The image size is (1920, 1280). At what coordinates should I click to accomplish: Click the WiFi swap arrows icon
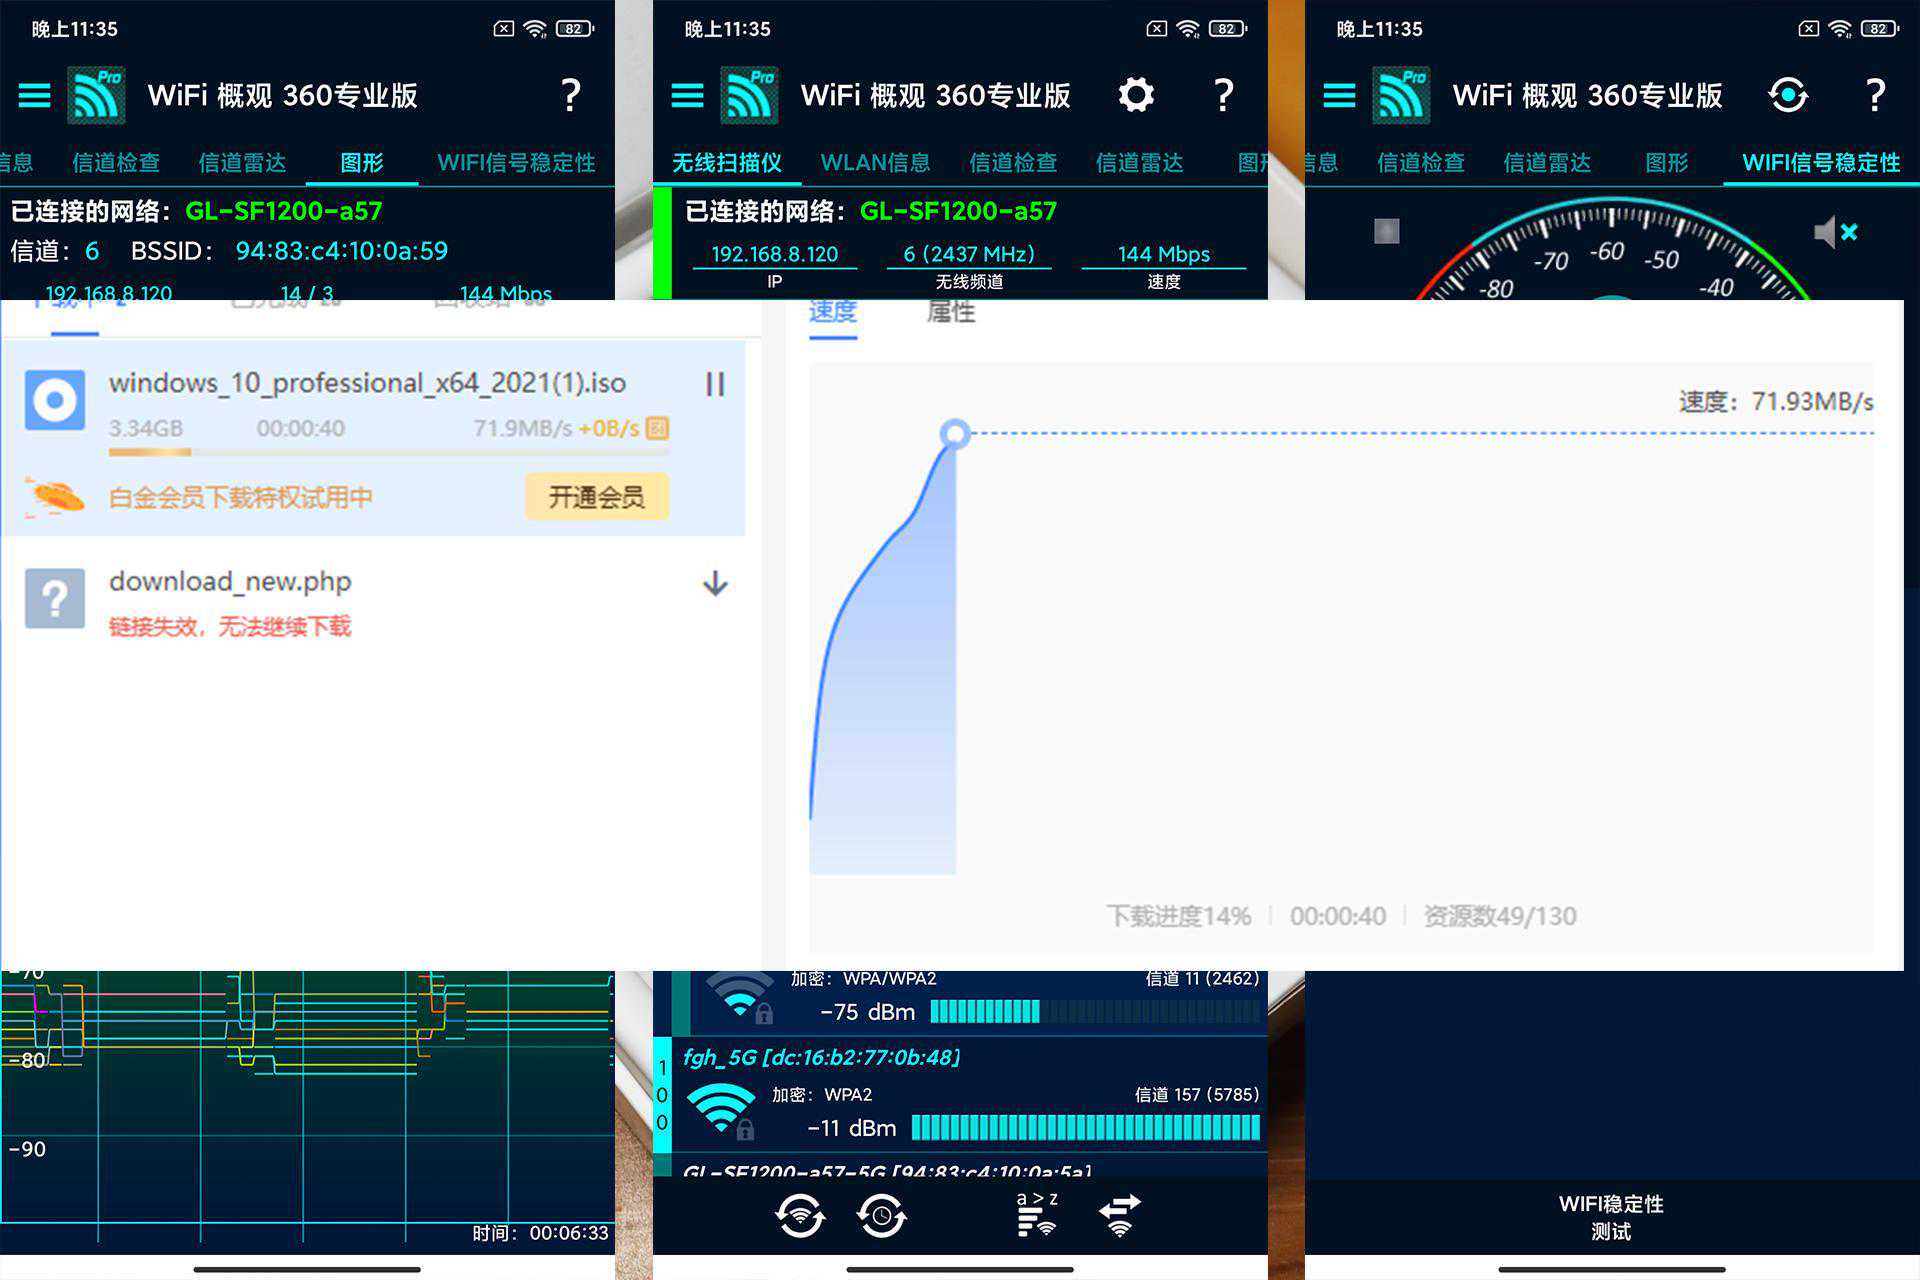tap(1120, 1215)
